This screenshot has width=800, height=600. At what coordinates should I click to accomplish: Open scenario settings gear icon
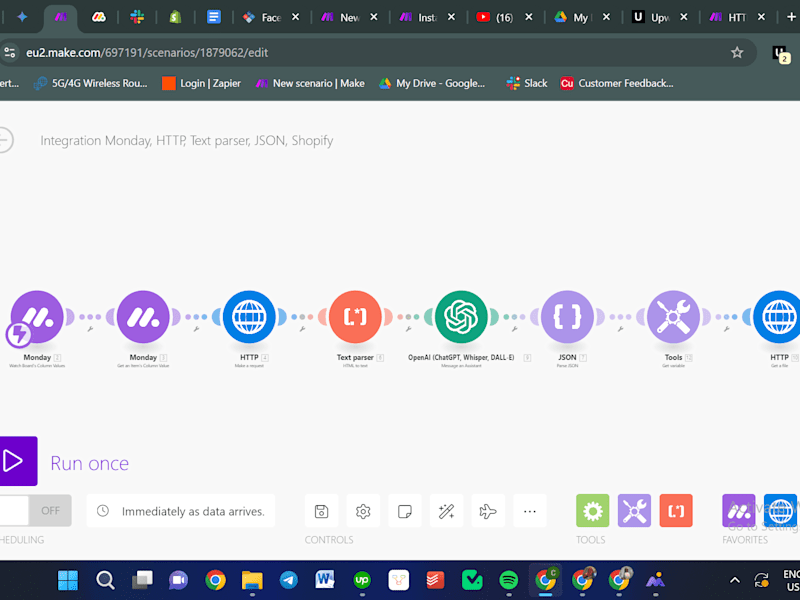pos(363,511)
